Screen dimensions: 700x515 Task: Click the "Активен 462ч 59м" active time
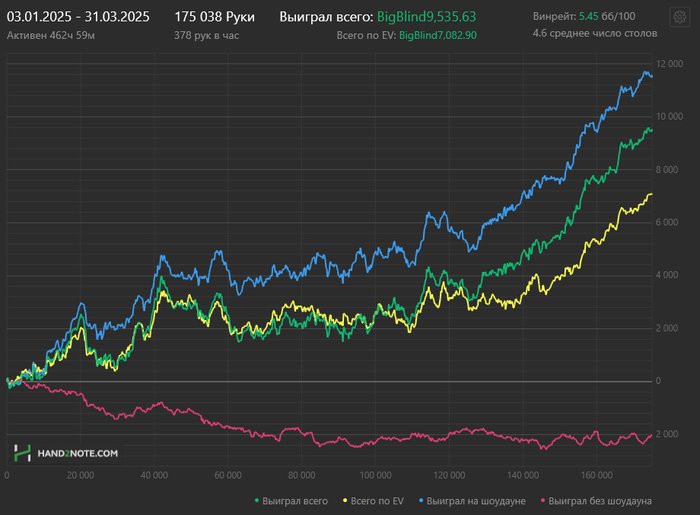pos(49,35)
